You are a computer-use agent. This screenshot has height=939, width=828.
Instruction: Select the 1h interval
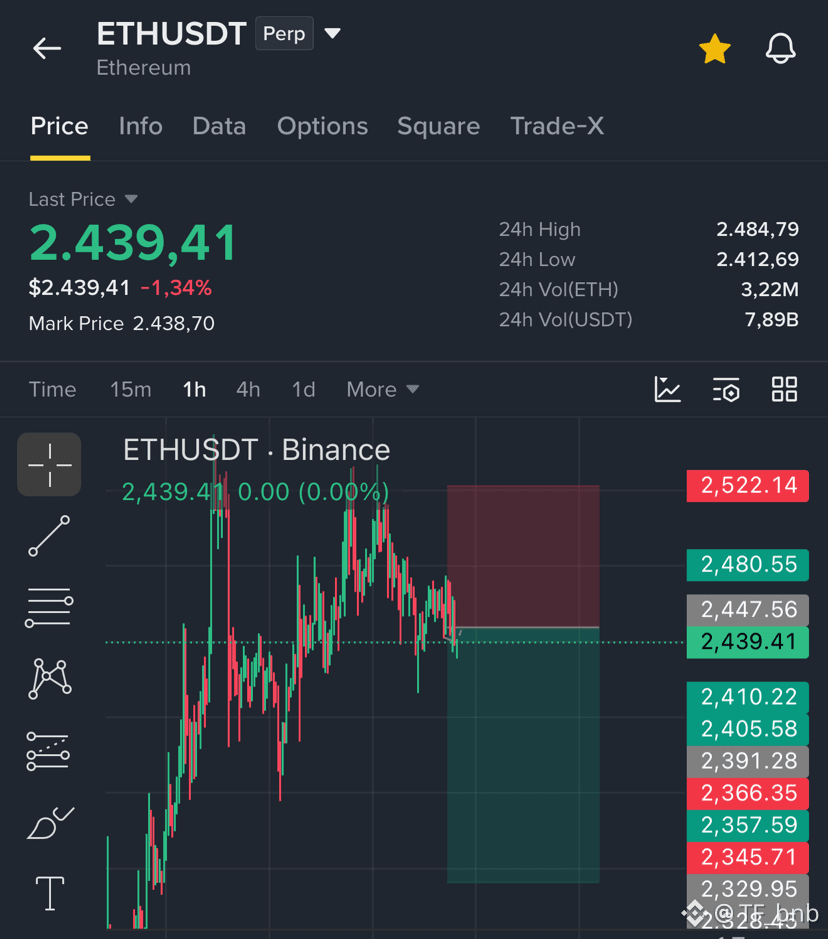pos(194,390)
